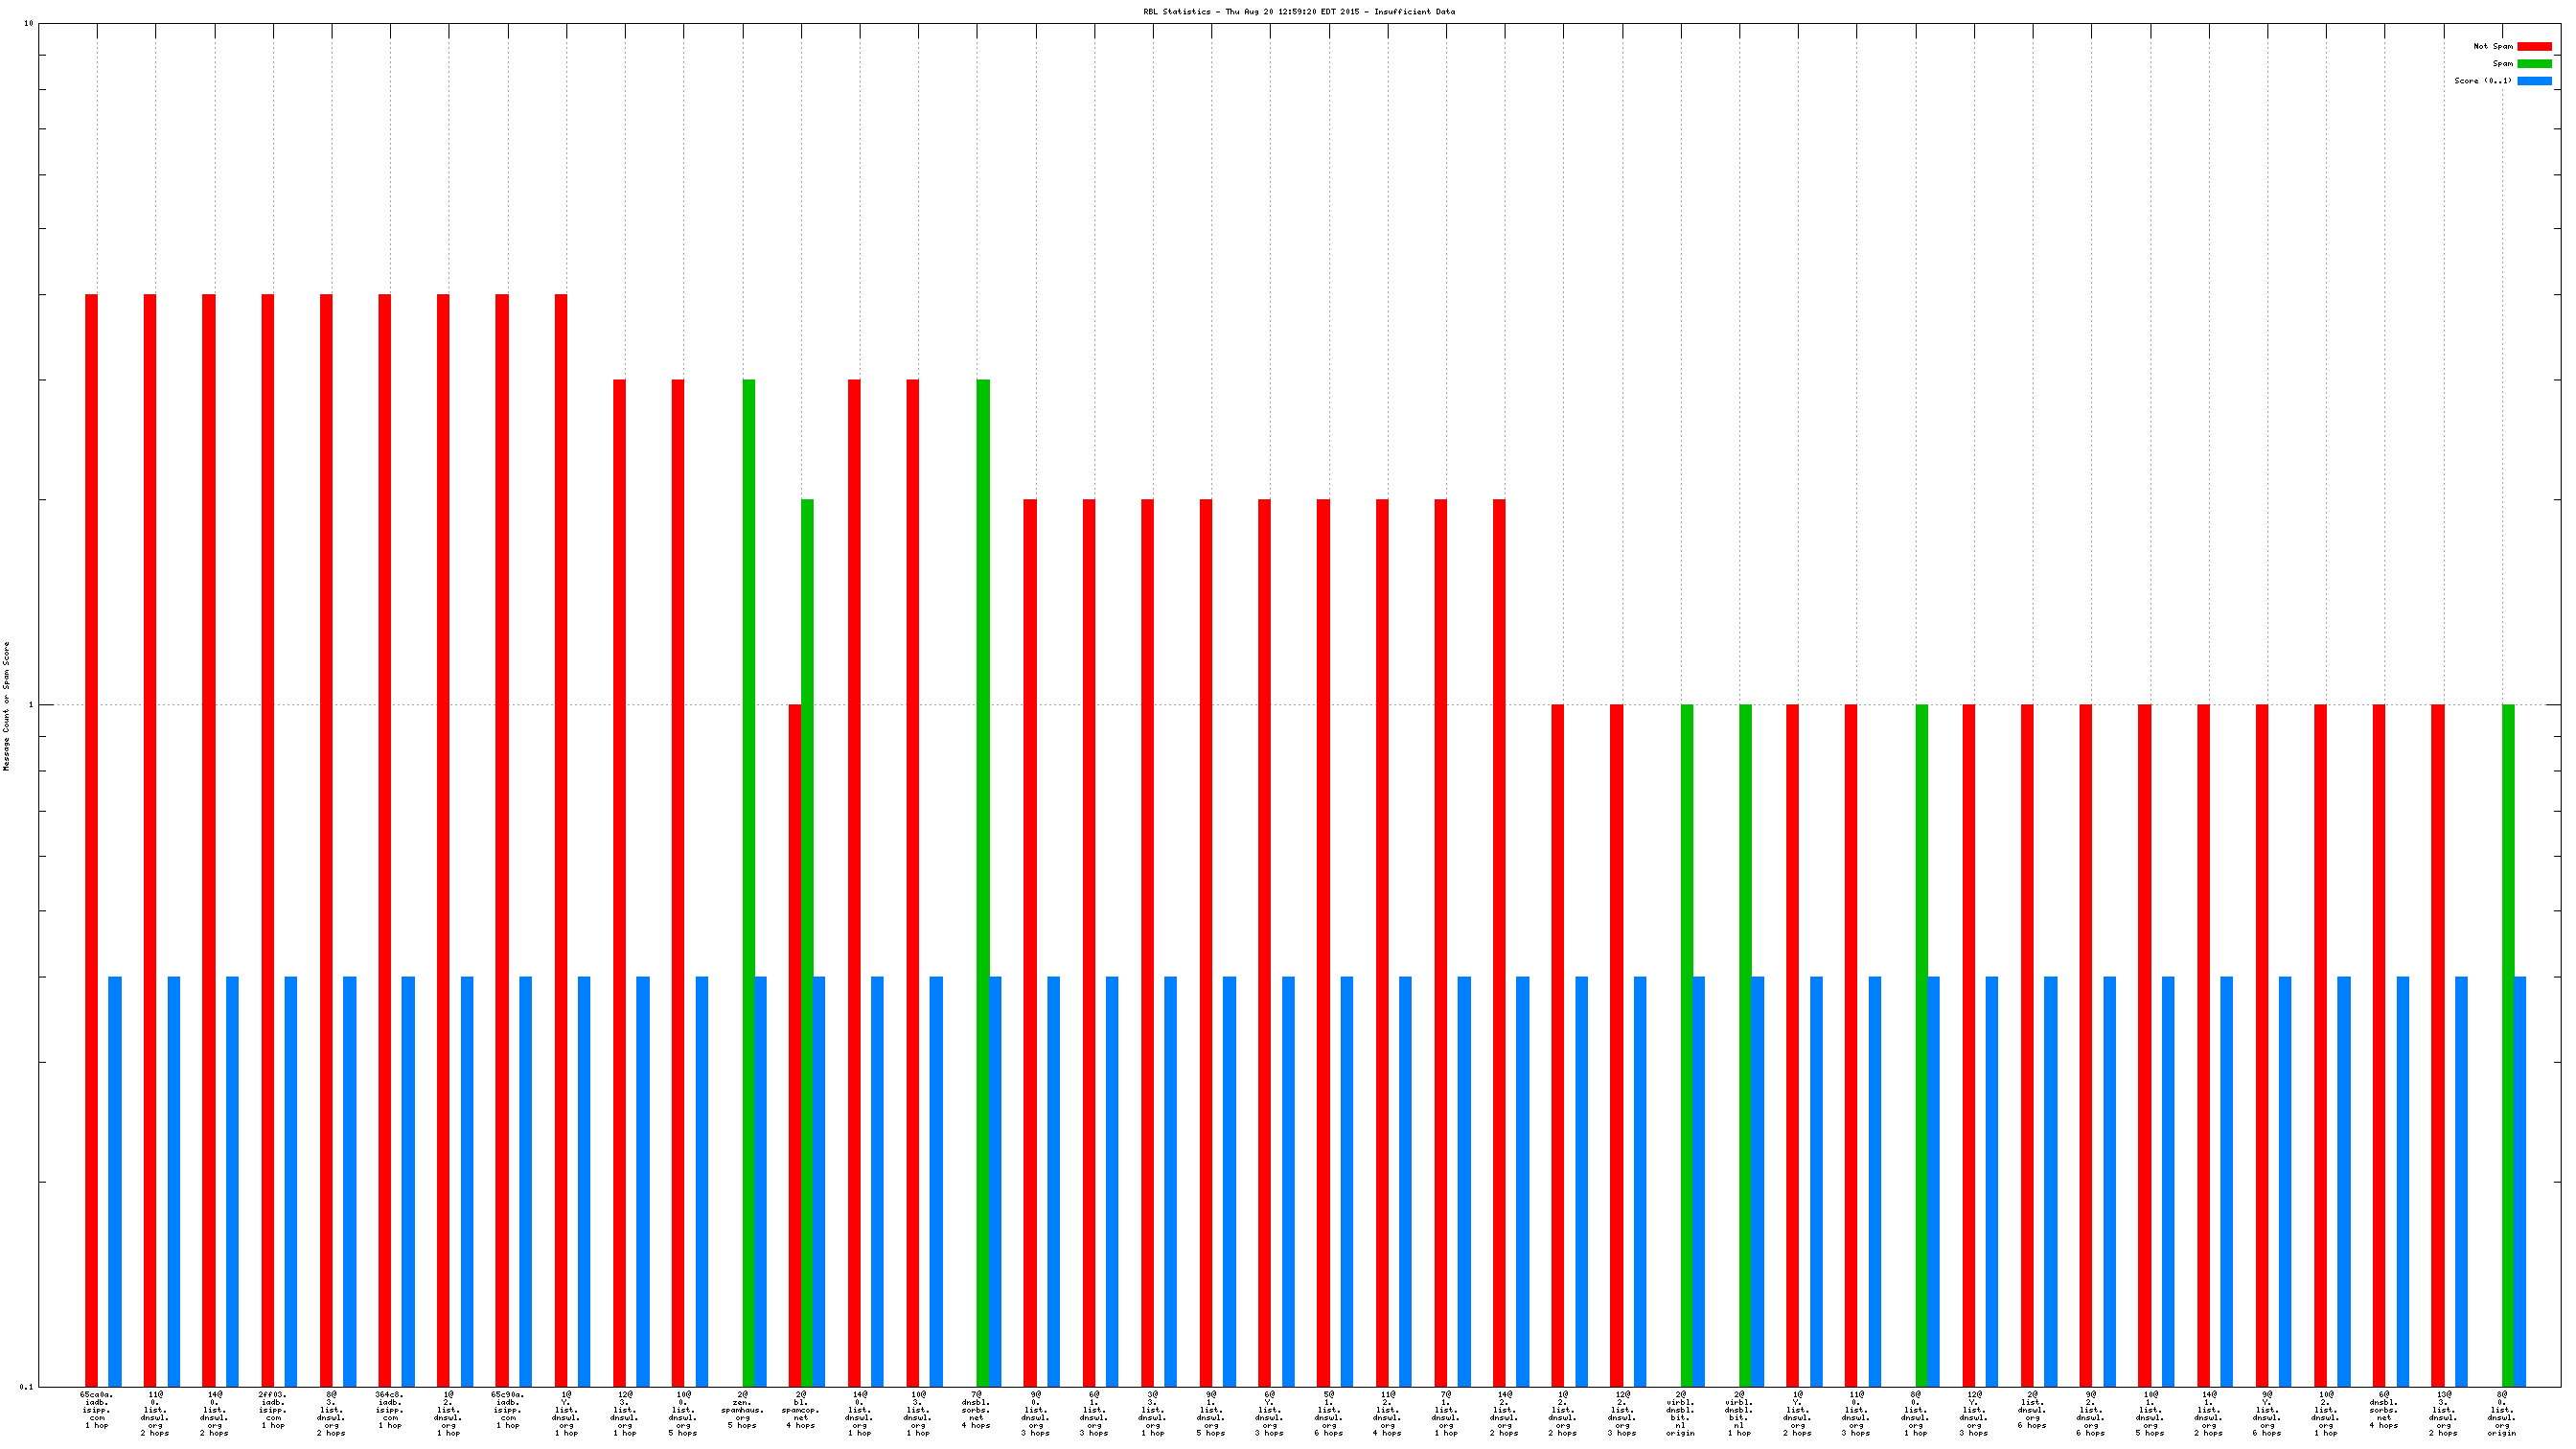Click the 364c8.iadb.isipp.com x-axis label

click(389, 1410)
